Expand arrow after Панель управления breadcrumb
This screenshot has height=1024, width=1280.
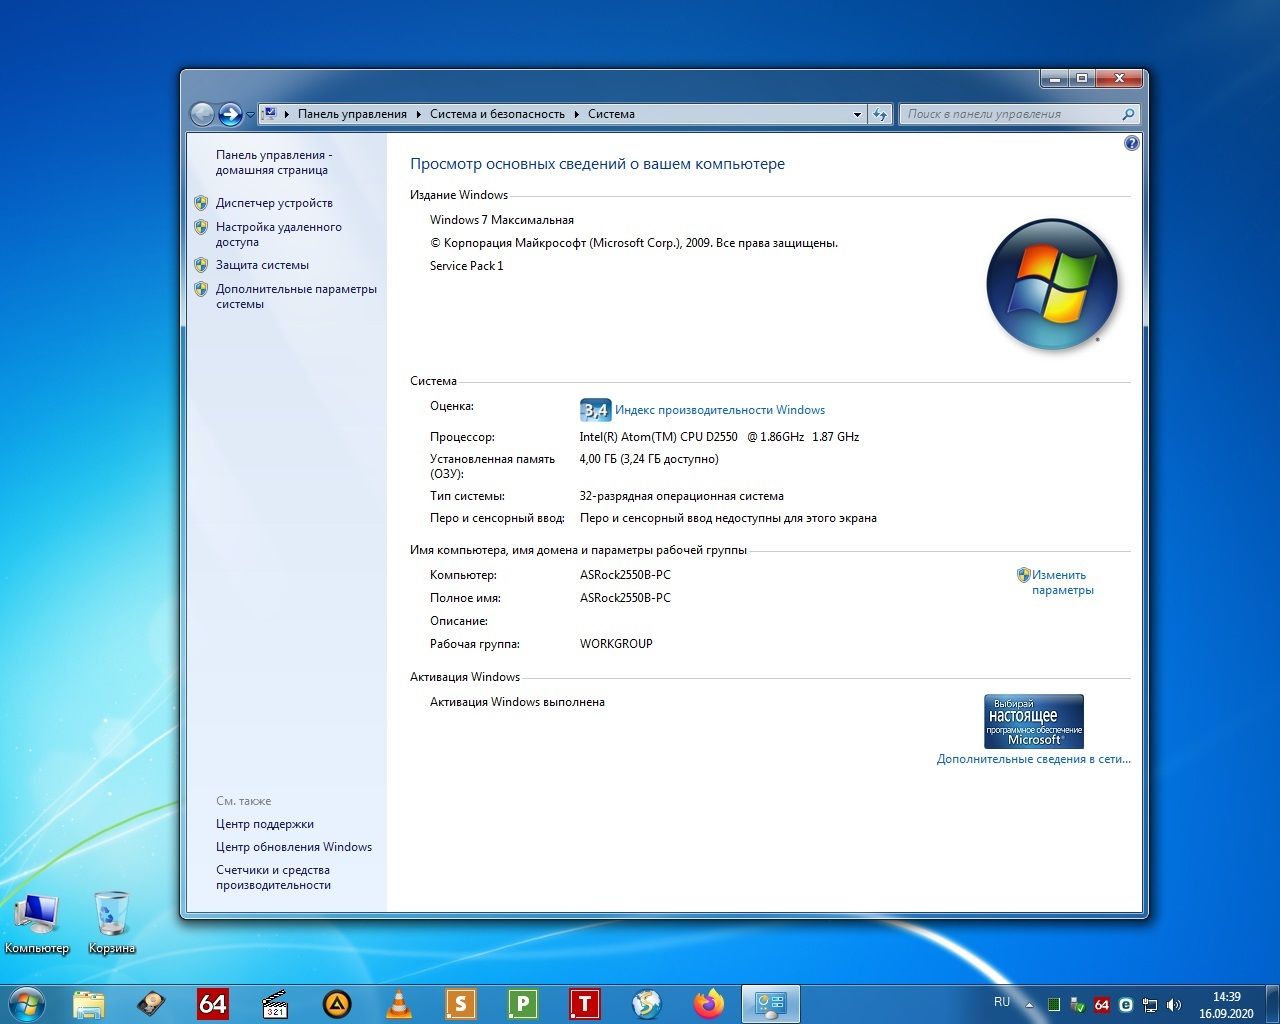pyautogui.click(x=418, y=114)
